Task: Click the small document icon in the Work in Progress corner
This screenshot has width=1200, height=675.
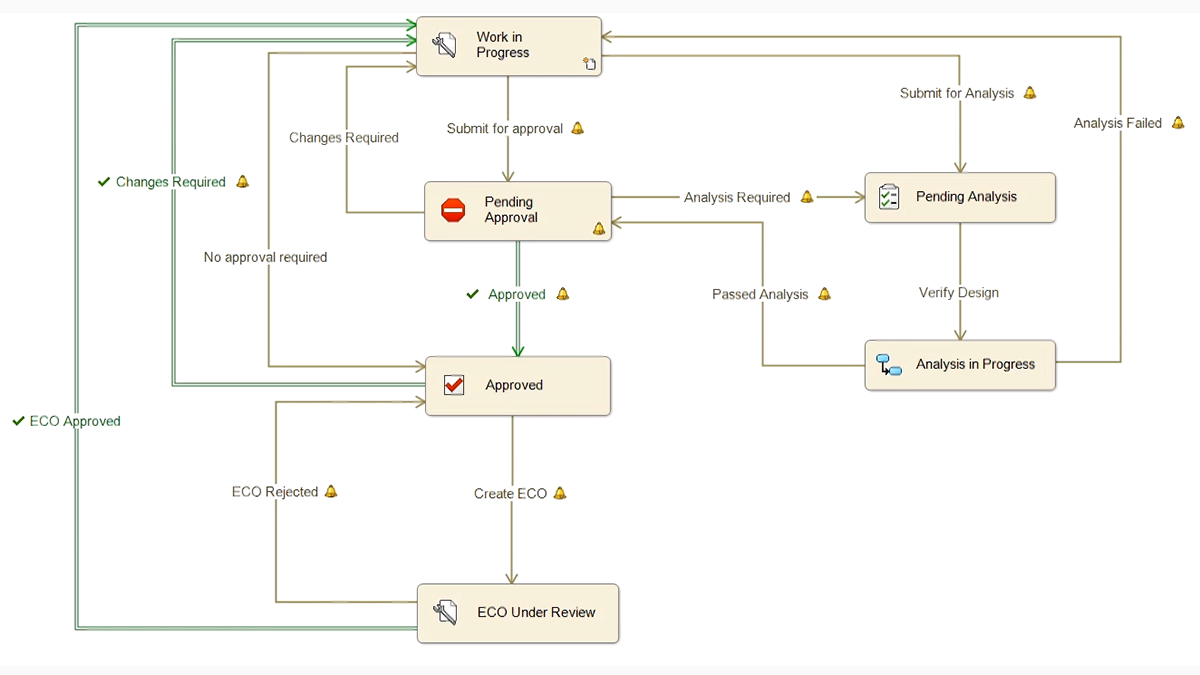Action: (x=590, y=65)
